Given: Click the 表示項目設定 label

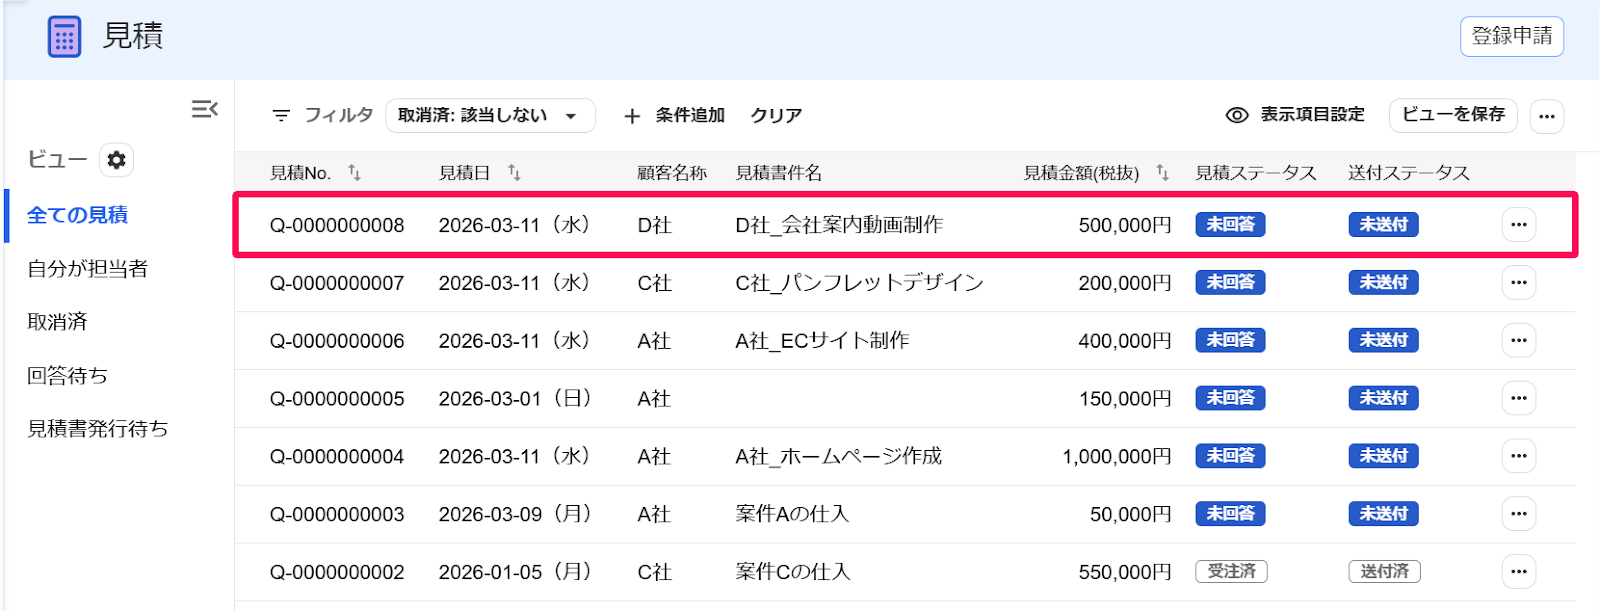Looking at the screenshot, I should (x=1312, y=115).
